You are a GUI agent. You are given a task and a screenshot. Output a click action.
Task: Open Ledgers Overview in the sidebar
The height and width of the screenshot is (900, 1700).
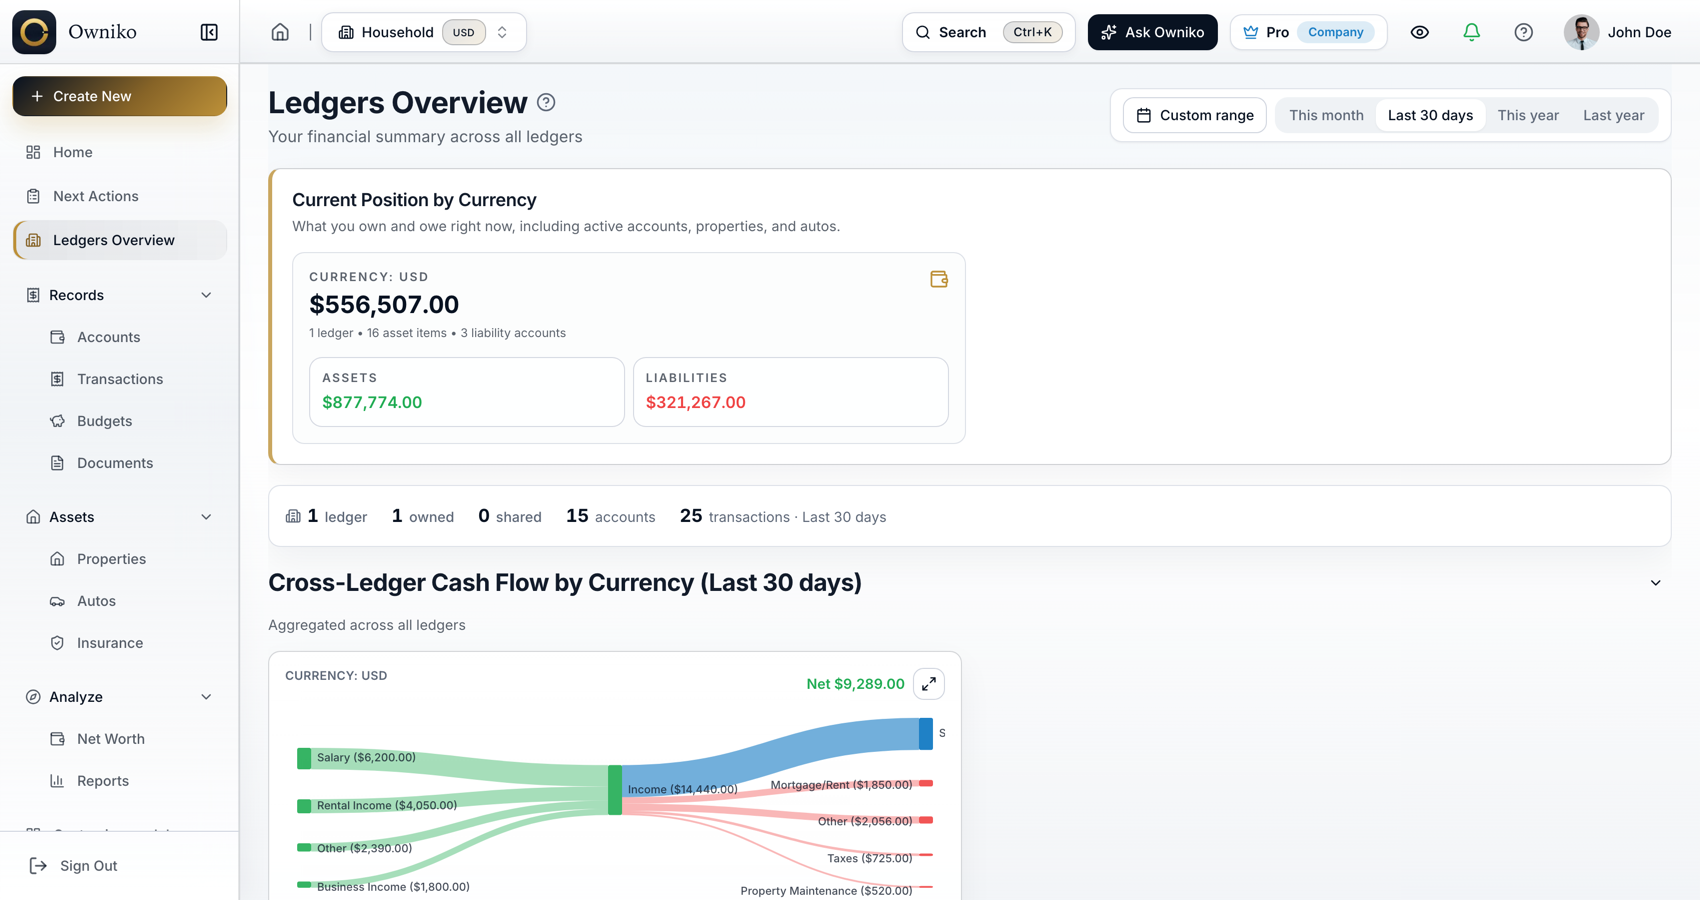pos(120,240)
